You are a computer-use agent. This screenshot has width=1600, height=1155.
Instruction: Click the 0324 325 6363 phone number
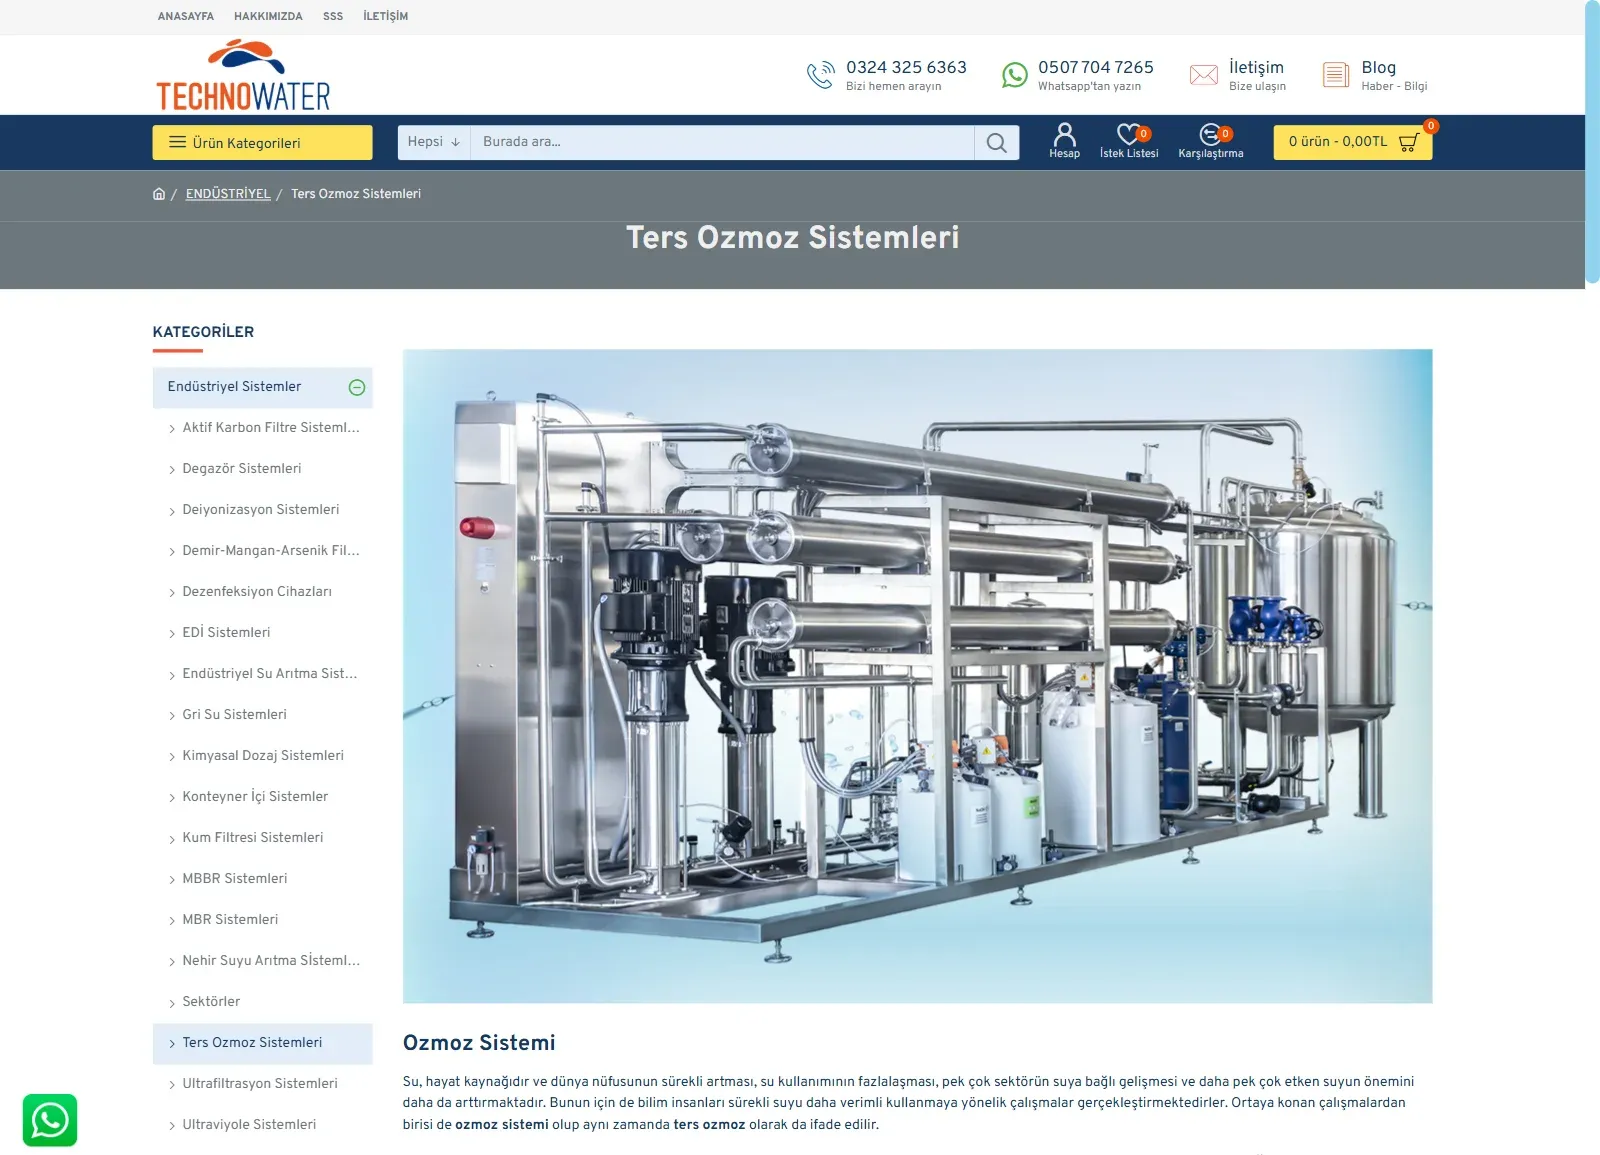click(x=906, y=67)
